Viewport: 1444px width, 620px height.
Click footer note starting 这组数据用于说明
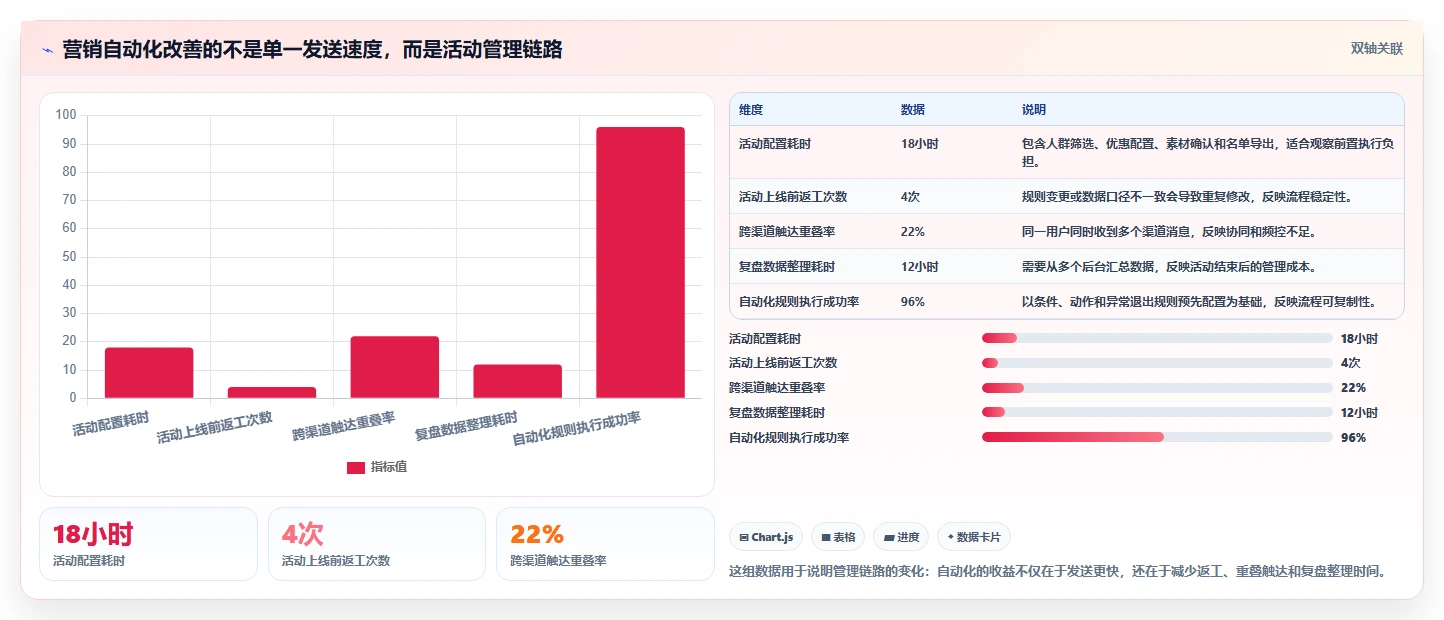coord(1058,571)
